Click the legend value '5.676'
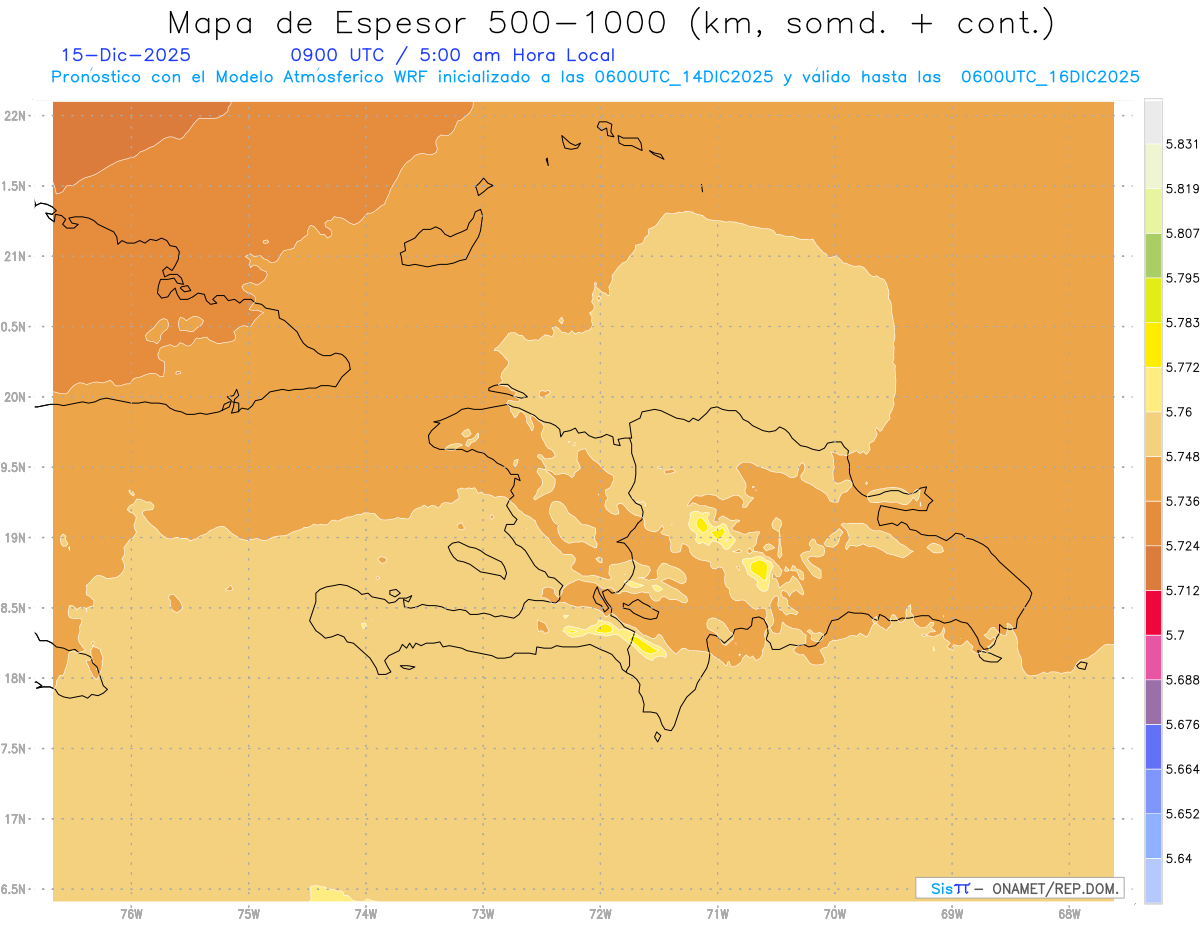Viewport: 1200px width, 927px height. (1182, 724)
